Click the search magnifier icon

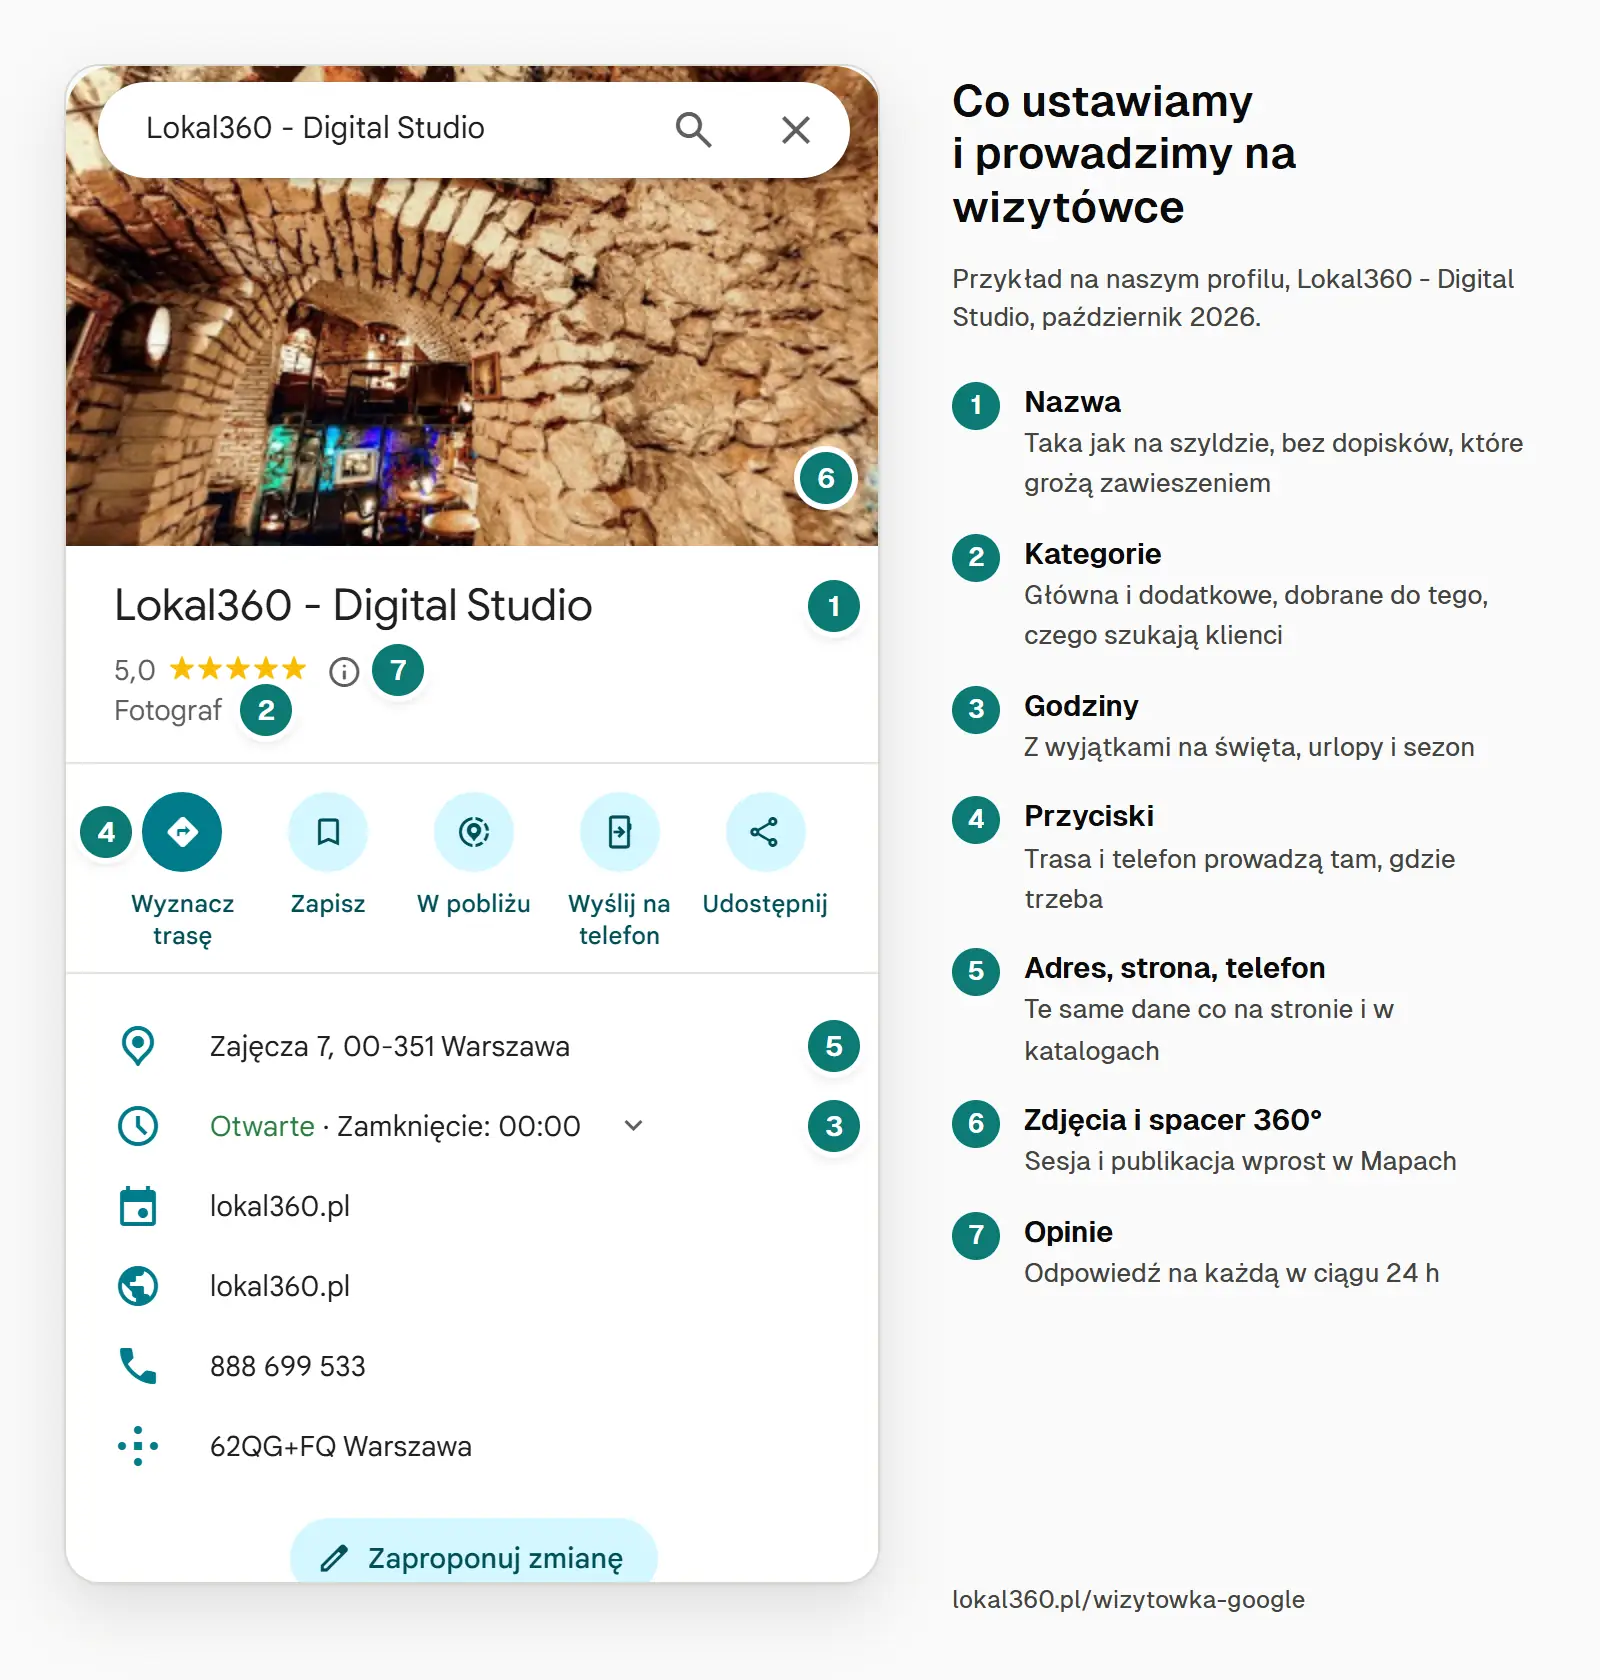[x=693, y=130]
